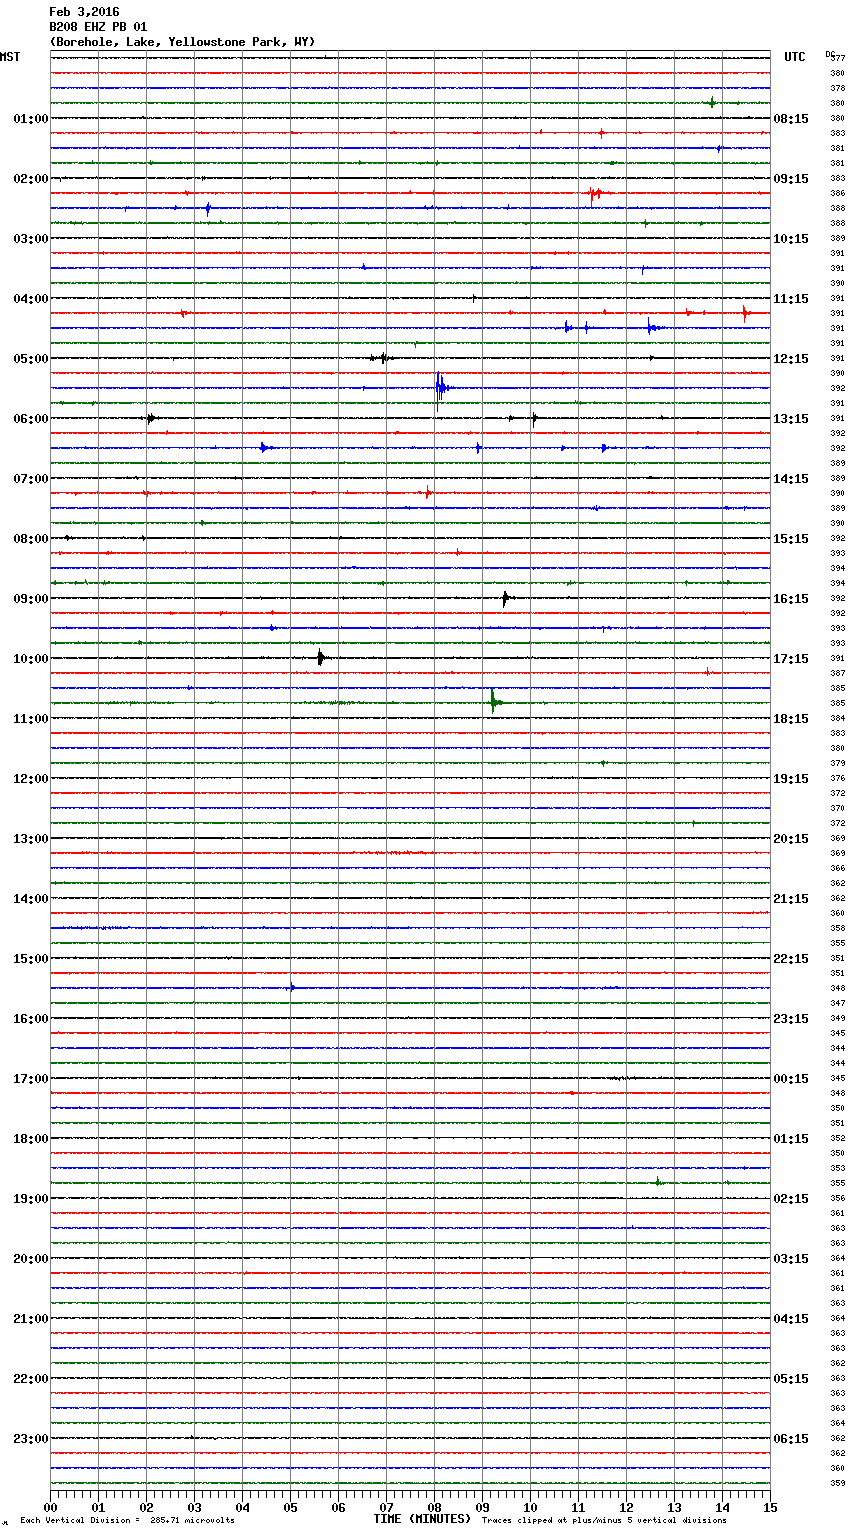Click the '08:15' UTC time label
The width and height of the screenshot is (850, 1534).
coord(791,119)
